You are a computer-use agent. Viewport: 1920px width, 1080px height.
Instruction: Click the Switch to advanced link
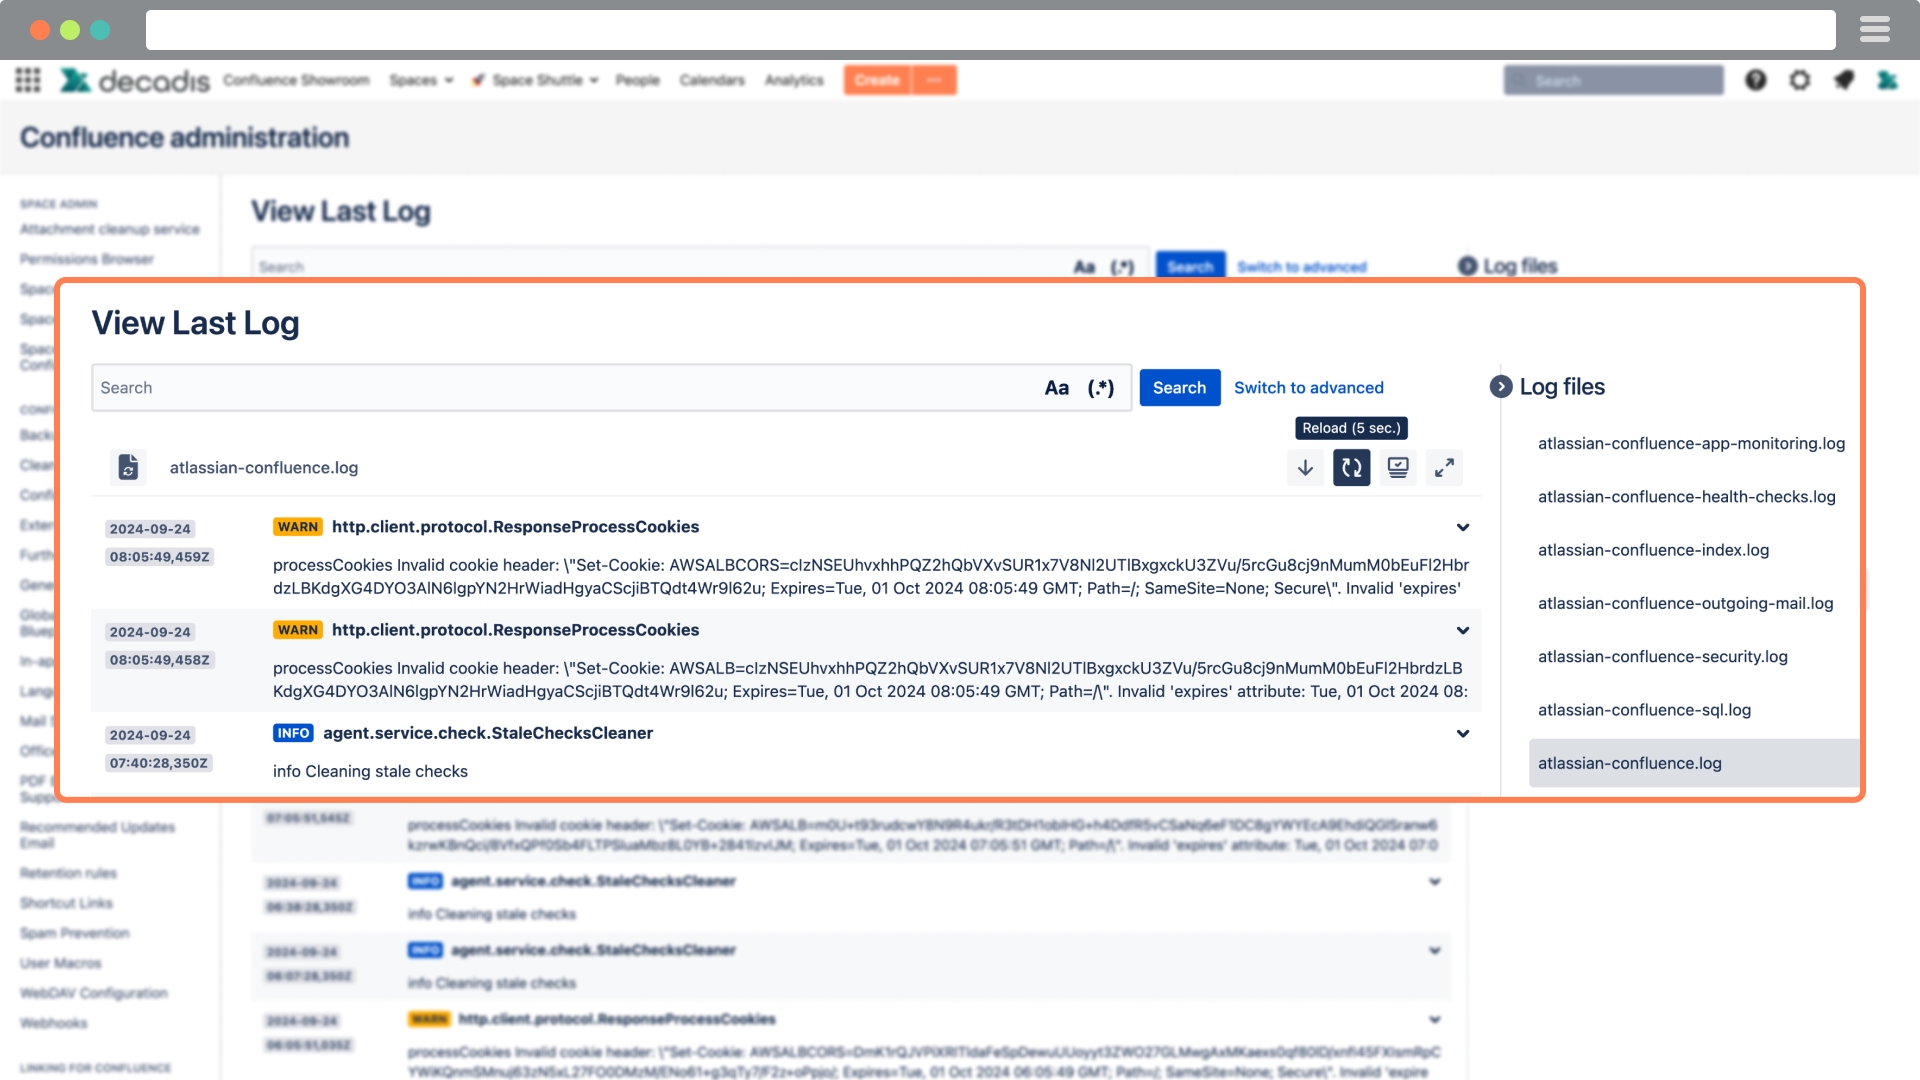click(x=1309, y=388)
